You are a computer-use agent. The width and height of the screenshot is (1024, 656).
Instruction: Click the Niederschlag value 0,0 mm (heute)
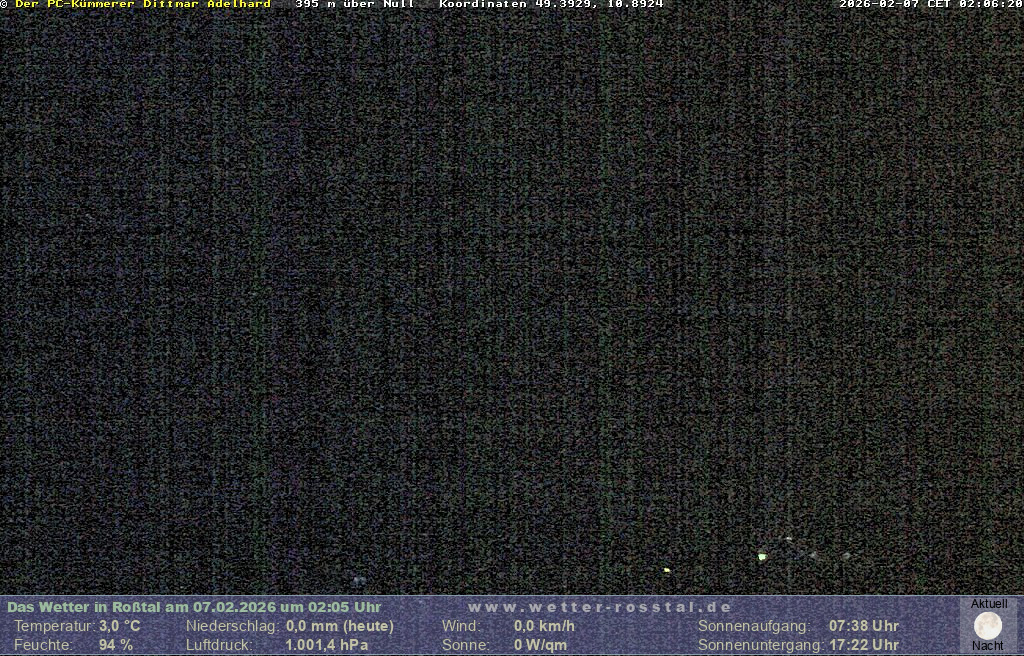point(339,626)
